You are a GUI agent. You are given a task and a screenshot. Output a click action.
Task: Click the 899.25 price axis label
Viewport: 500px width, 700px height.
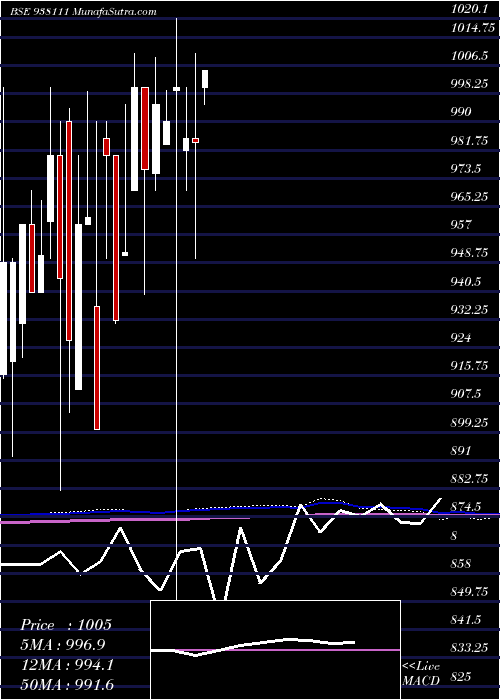(469, 422)
